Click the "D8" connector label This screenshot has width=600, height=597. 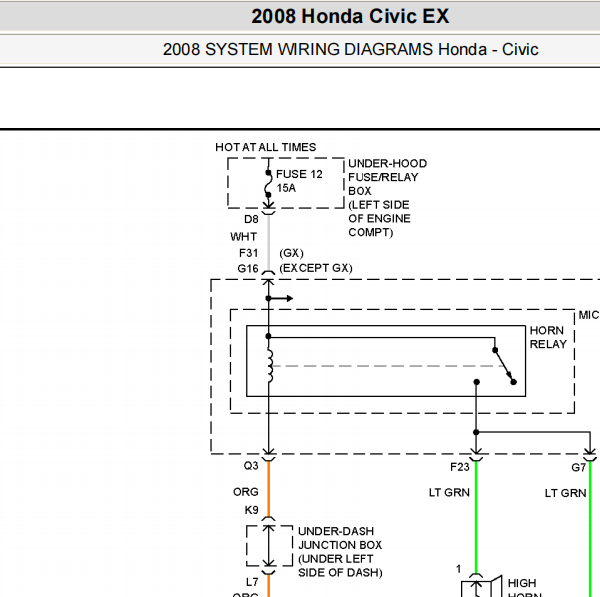[251, 219]
